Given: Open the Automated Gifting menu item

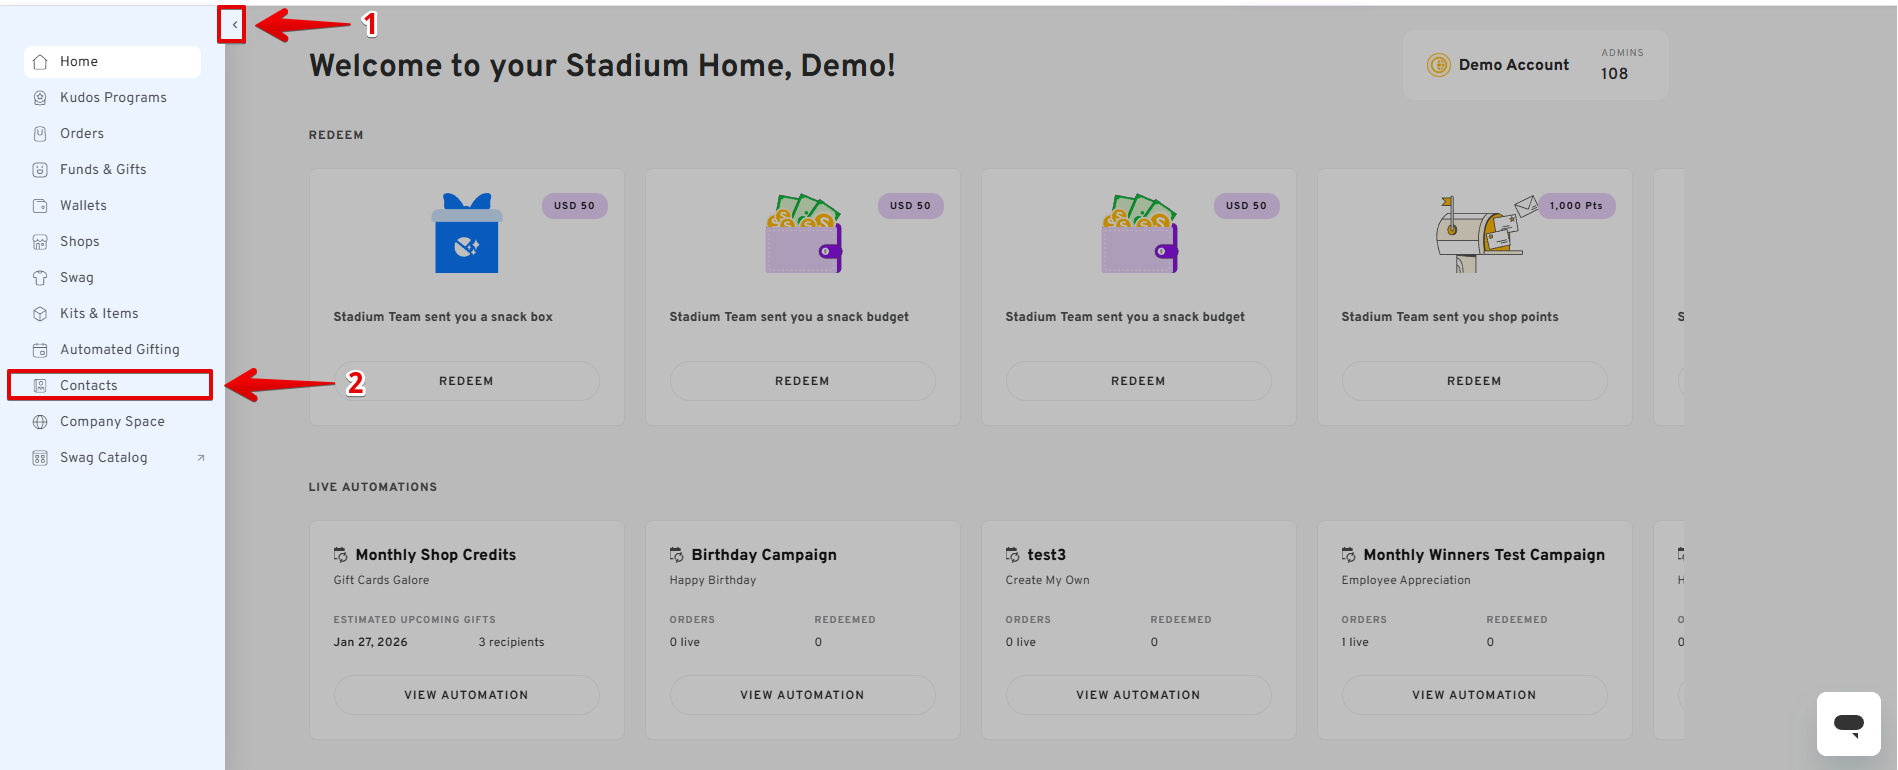Looking at the screenshot, I should 119,350.
